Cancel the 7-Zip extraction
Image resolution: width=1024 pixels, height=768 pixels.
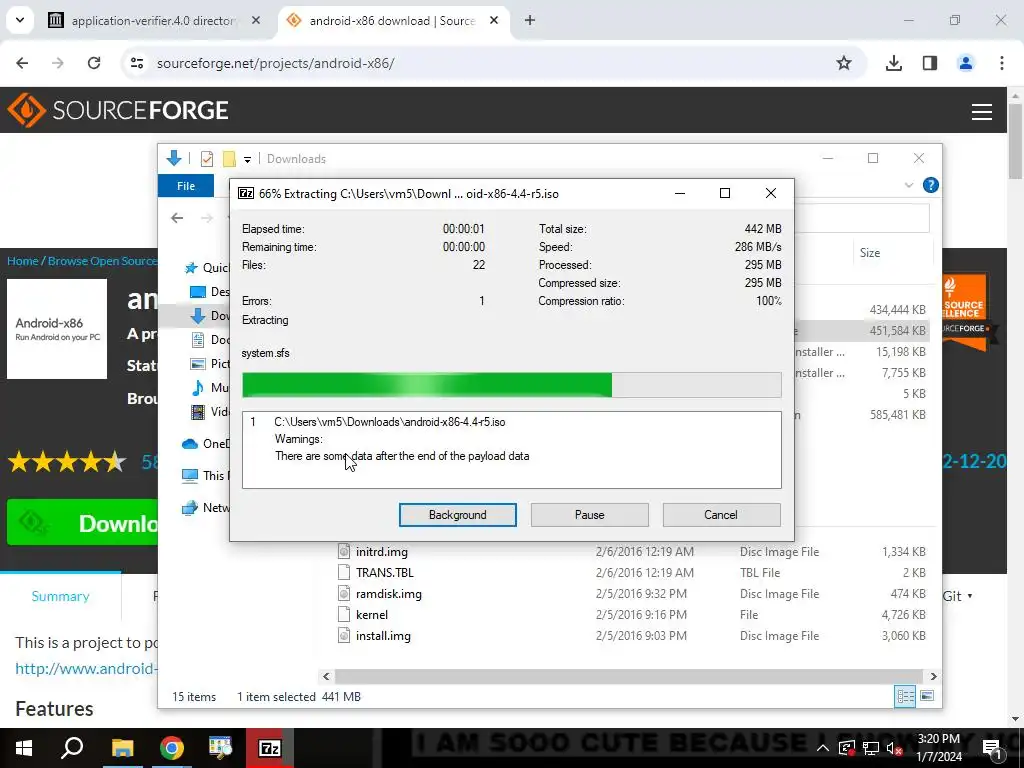click(x=721, y=515)
